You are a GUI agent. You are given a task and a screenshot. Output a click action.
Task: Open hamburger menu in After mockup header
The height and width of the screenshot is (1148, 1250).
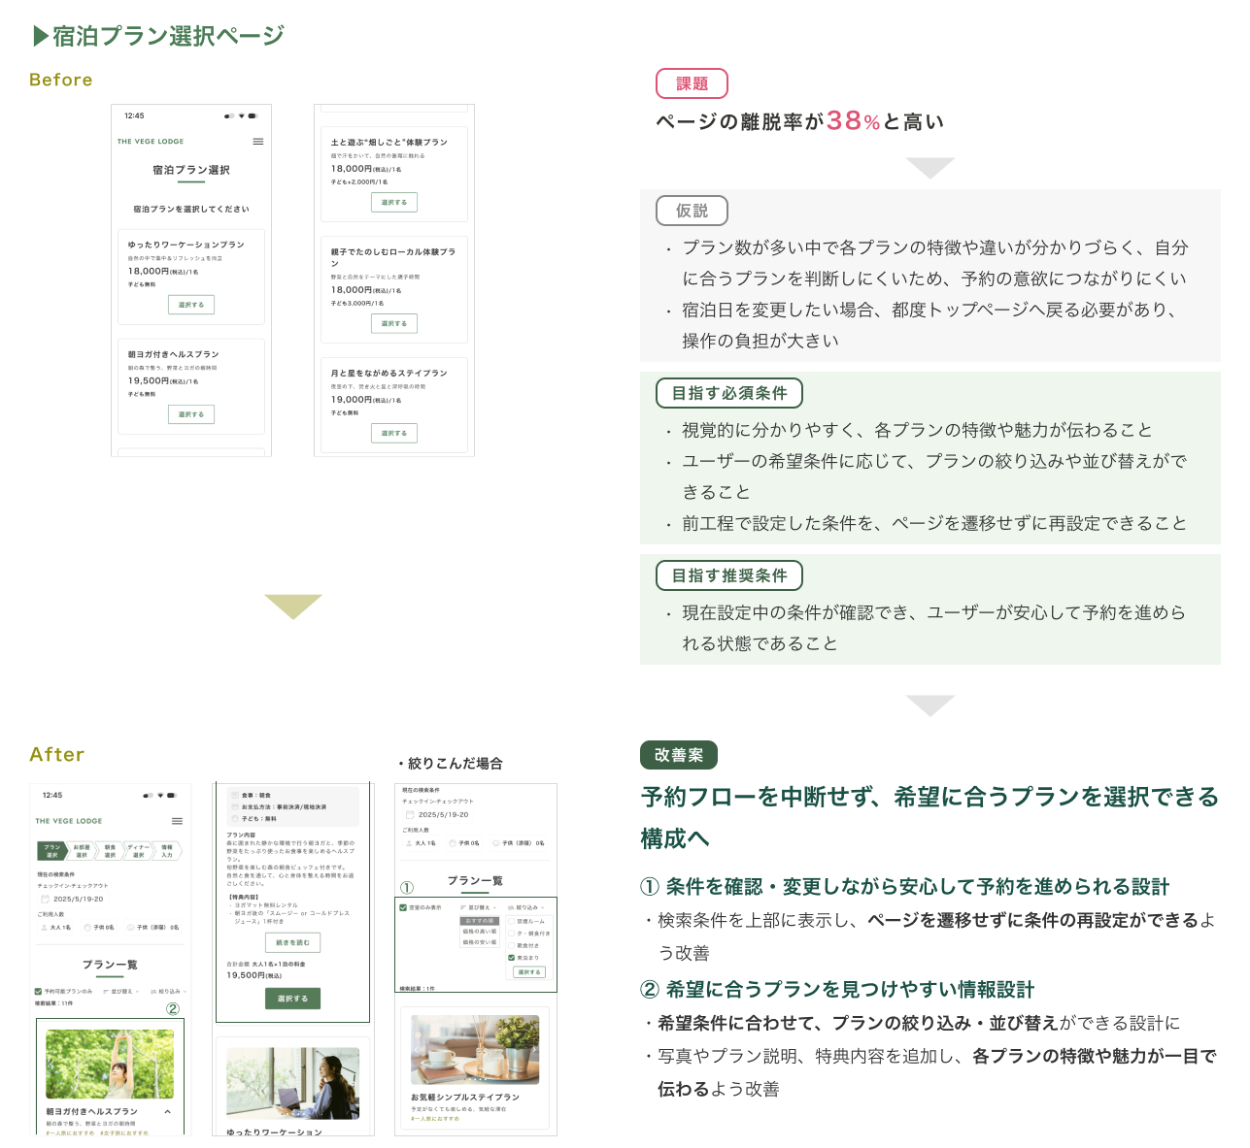point(177,821)
